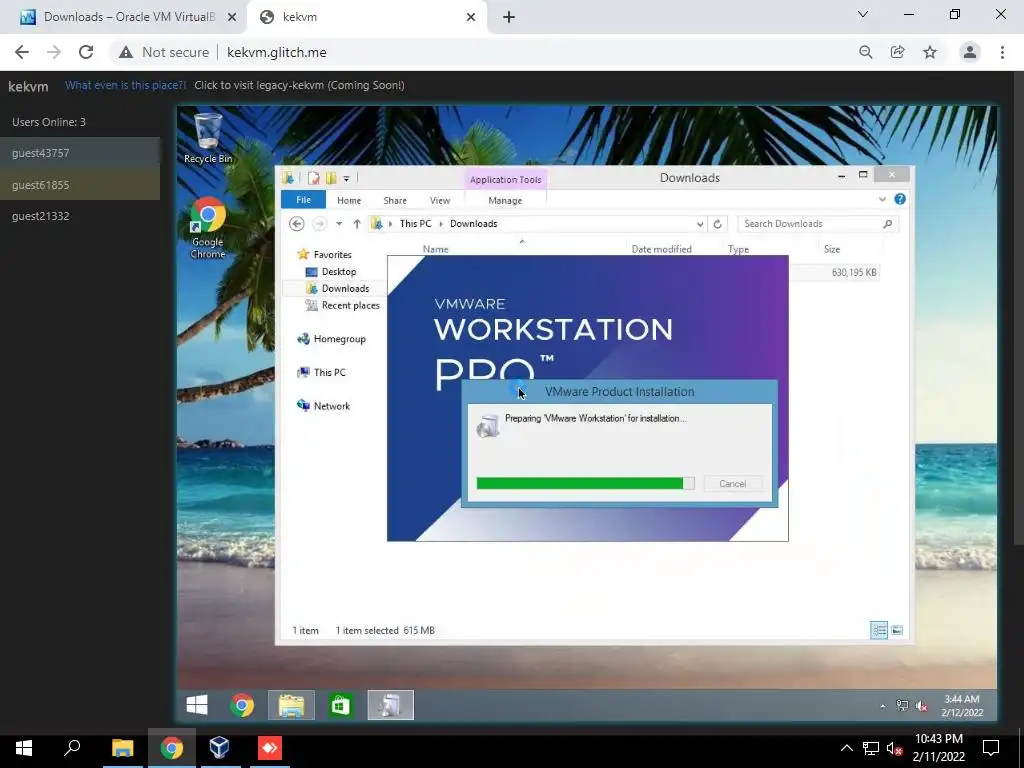The height and width of the screenshot is (768, 1024).
Task: Open the Store app in the VM taskbar
Action: (x=341, y=705)
